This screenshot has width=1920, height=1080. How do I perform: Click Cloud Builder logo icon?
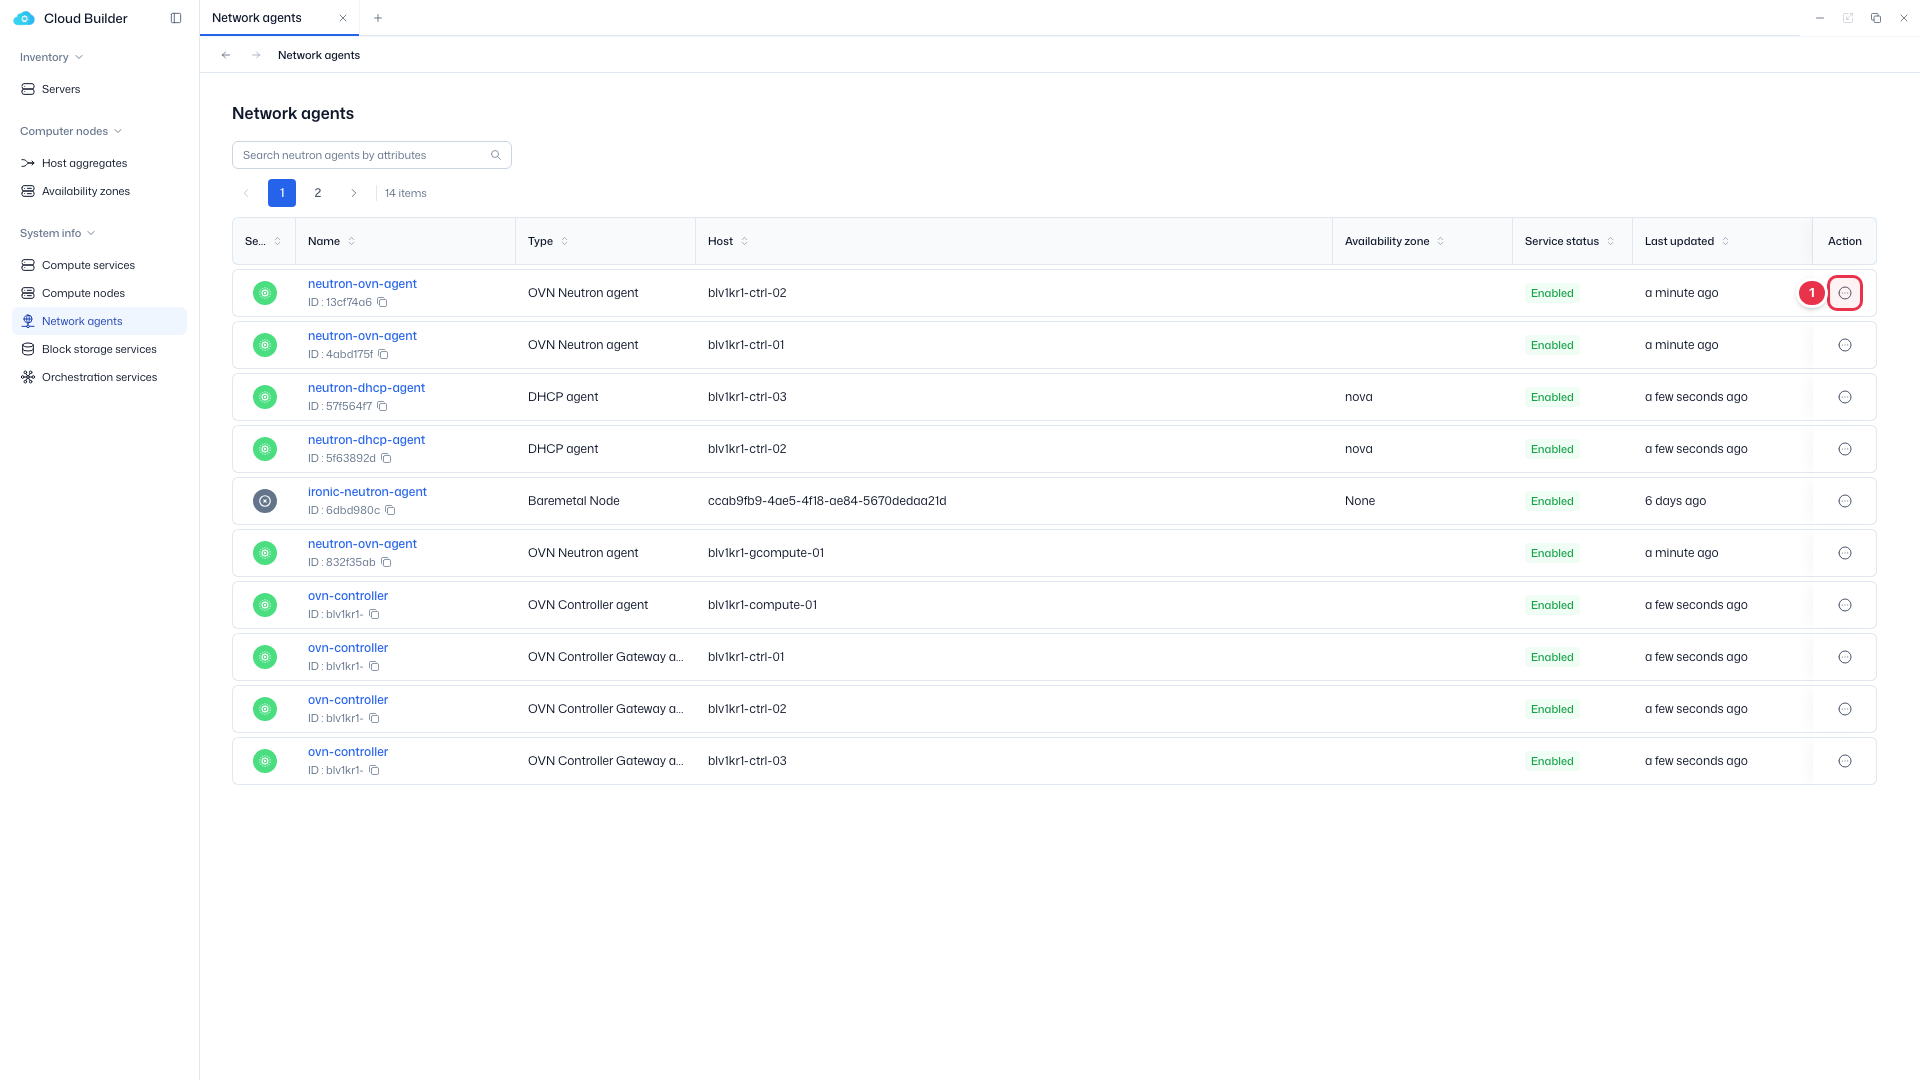click(x=24, y=18)
